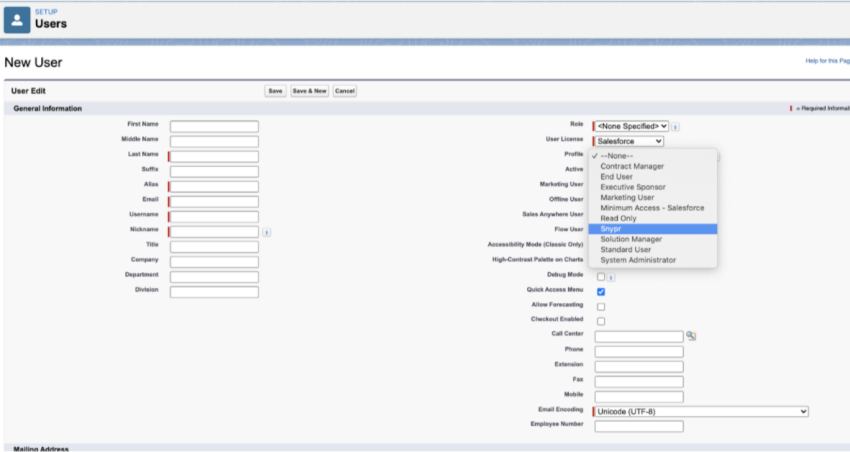Enable the Debug Mode checkbox
This screenshot has width=850, height=452.
click(601, 277)
